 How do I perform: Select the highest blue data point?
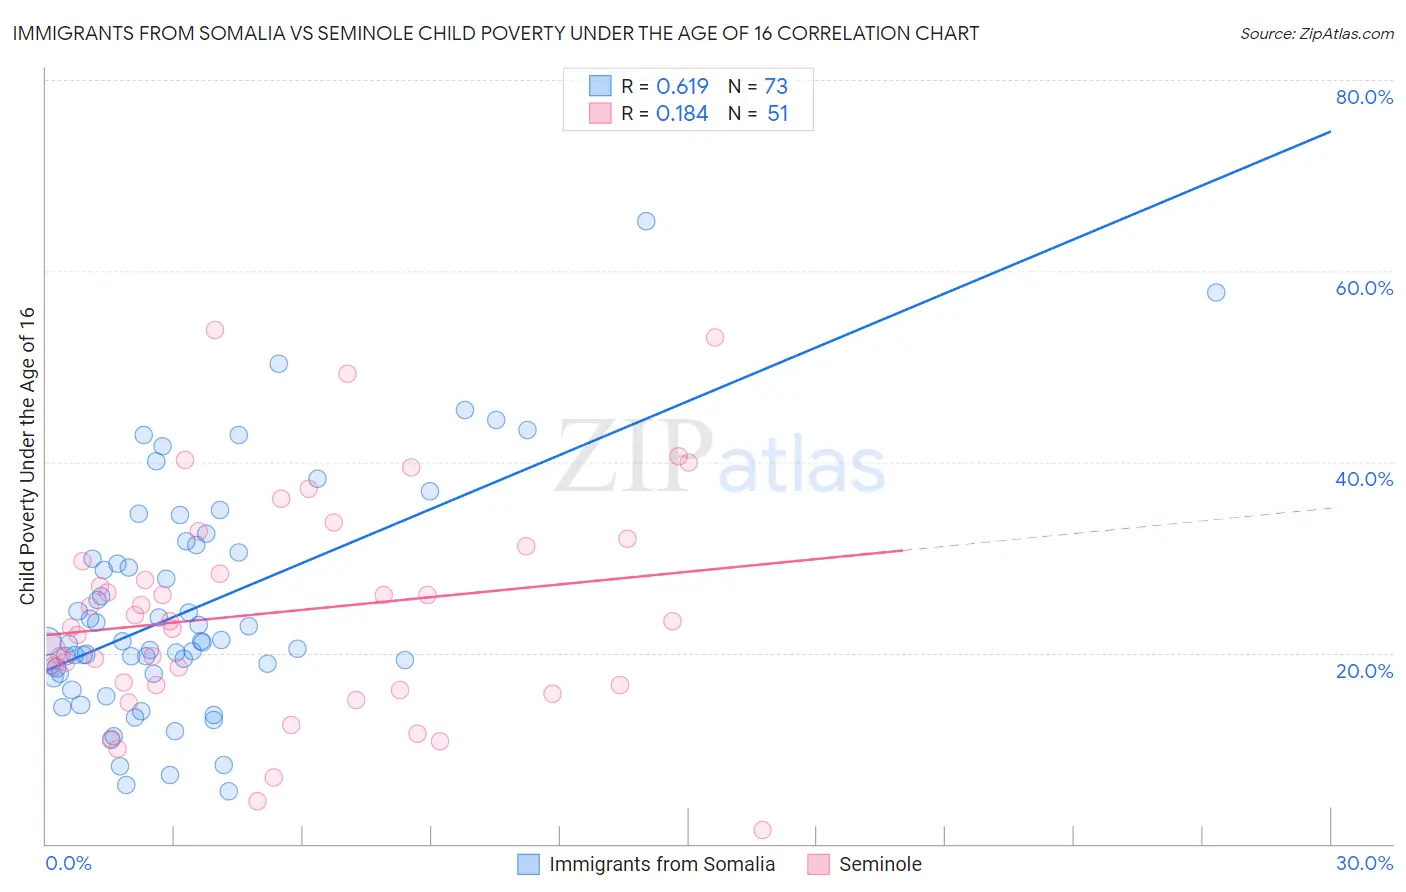coord(646,221)
